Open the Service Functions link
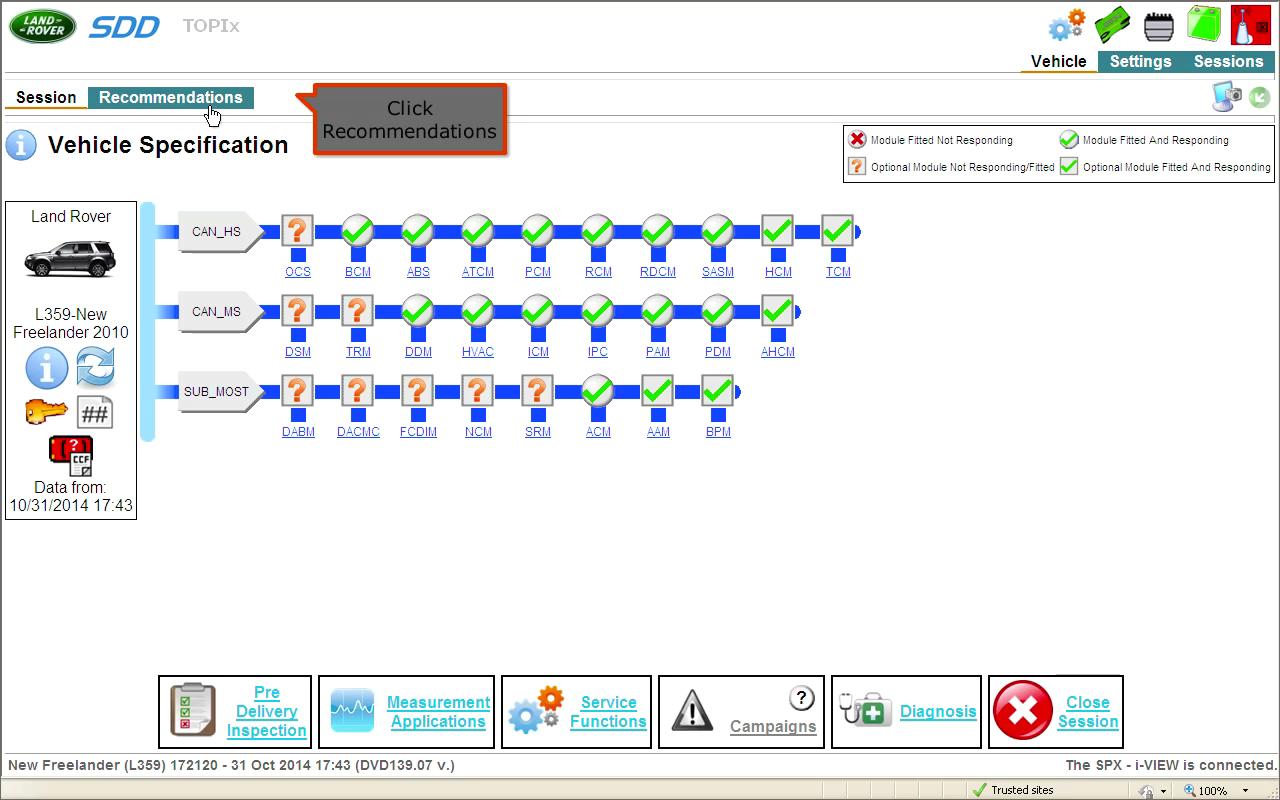This screenshot has width=1280, height=800. click(x=608, y=712)
